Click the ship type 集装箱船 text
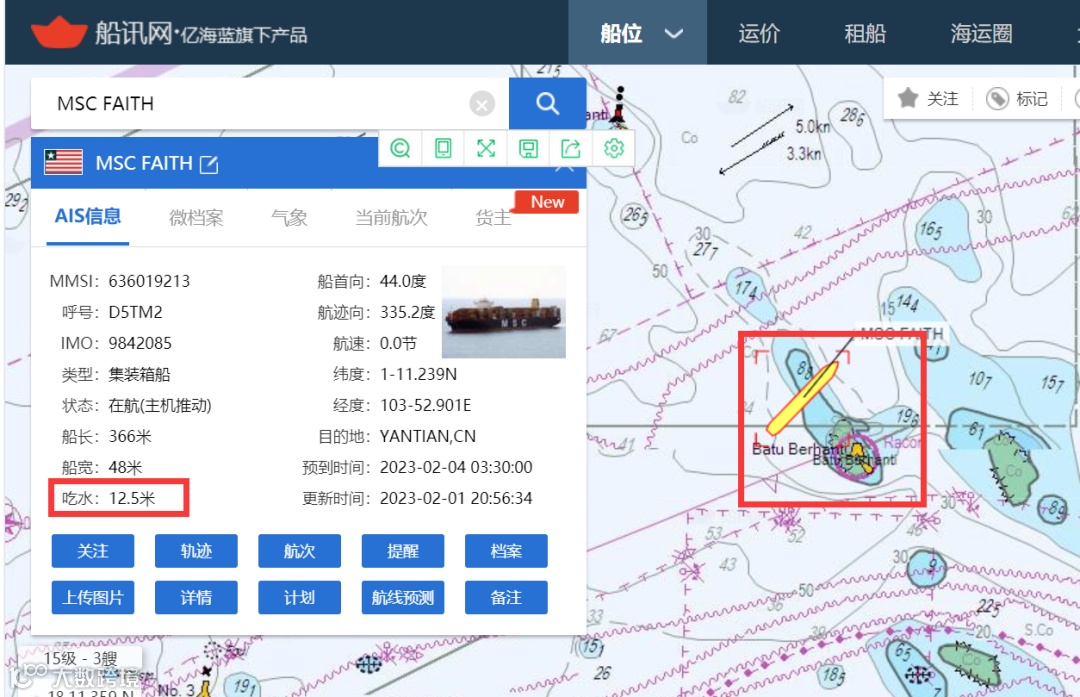 click(139, 374)
